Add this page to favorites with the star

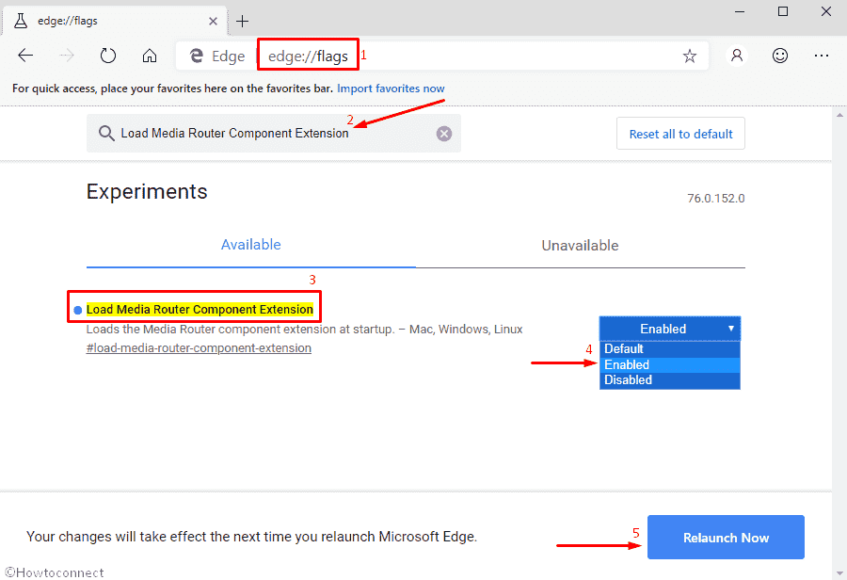[689, 56]
